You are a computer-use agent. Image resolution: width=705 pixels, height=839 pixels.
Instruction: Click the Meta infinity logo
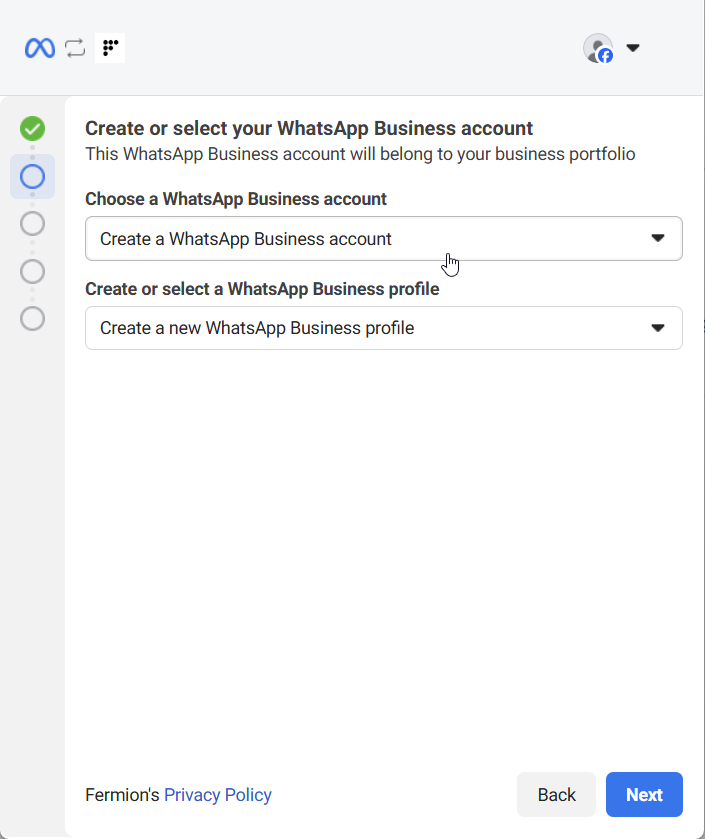point(40,48)
